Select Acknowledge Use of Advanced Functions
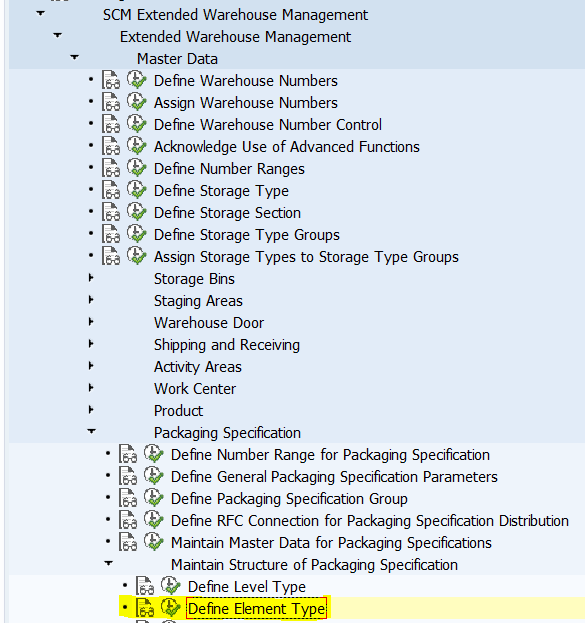The image size is (585, 623). coord(287,147)
